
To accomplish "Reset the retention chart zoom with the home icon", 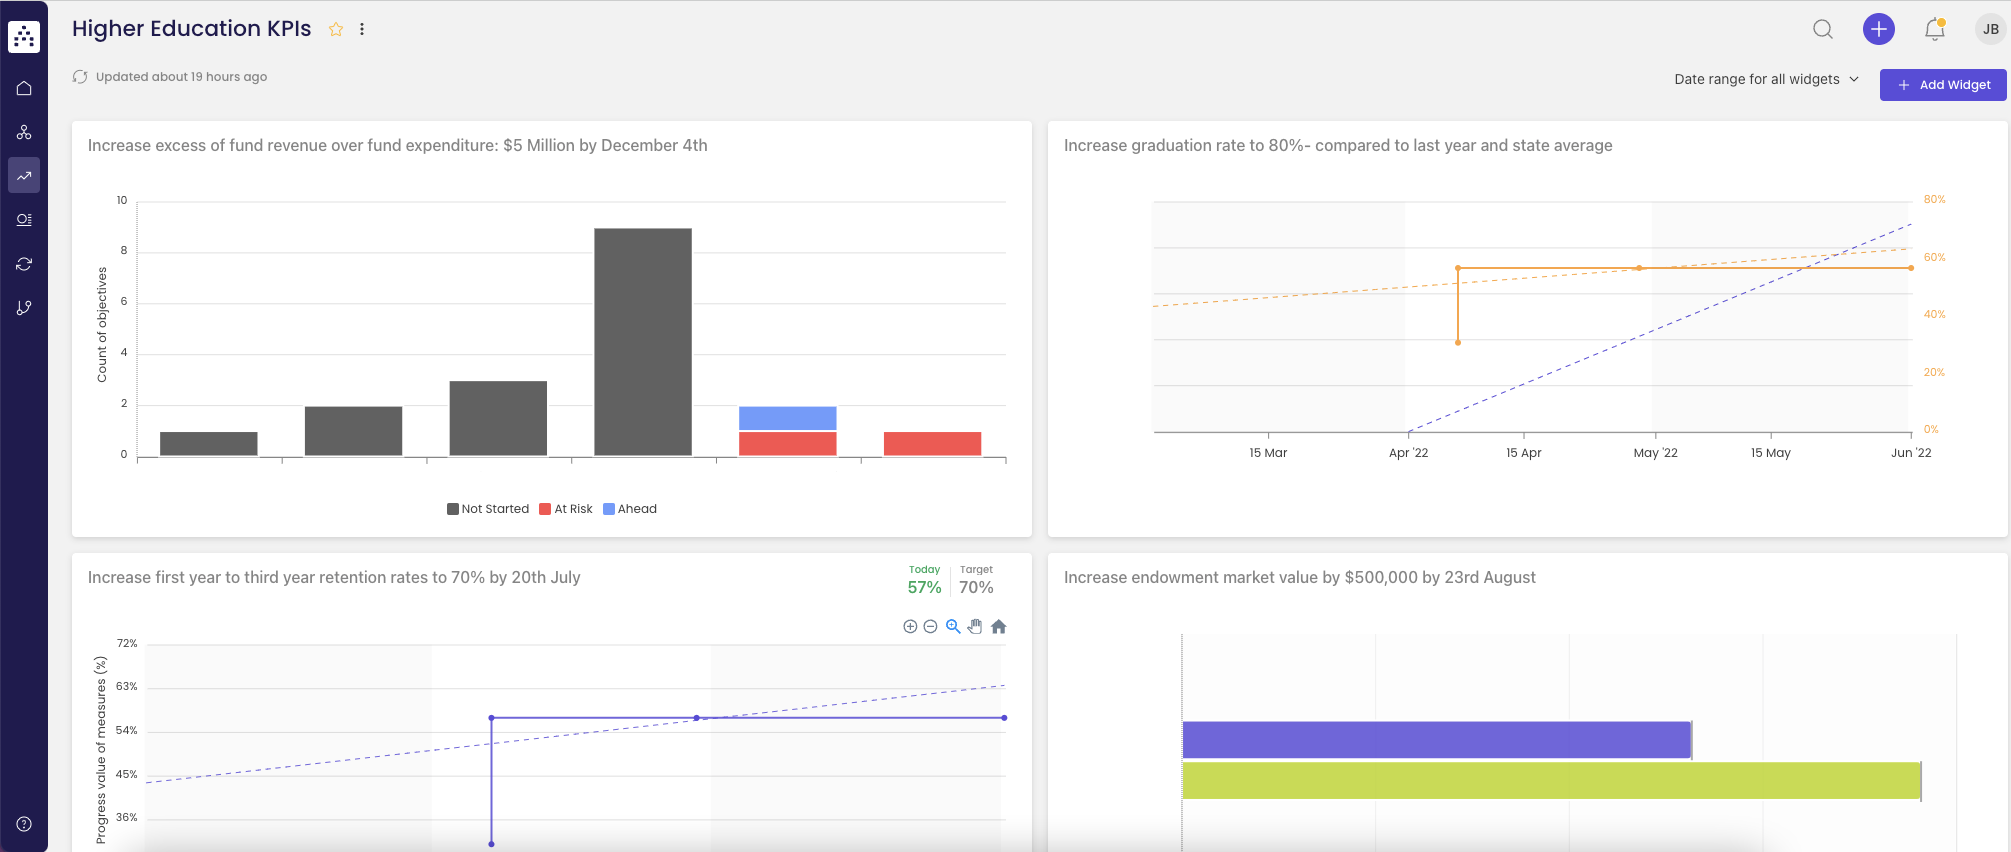I will (x=998, y=627).
